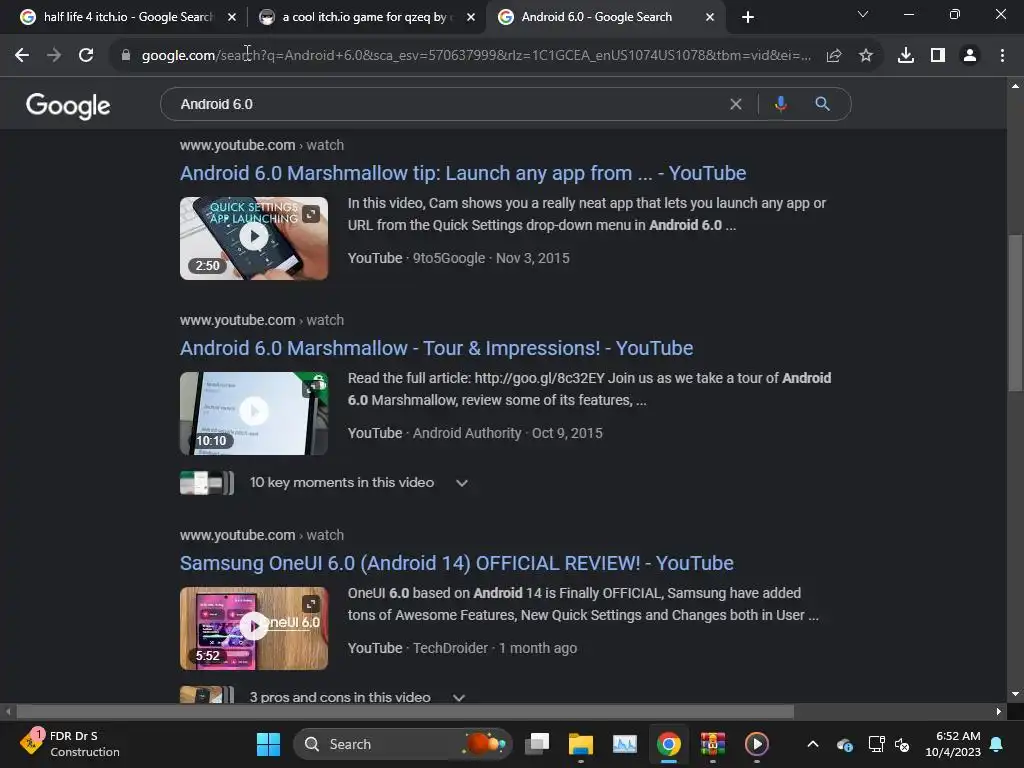Expand preview icon on Quick Settings thumbnail
Image resolution: width=1024 pixels, height=768 pixels.
(x=312, y=214)
